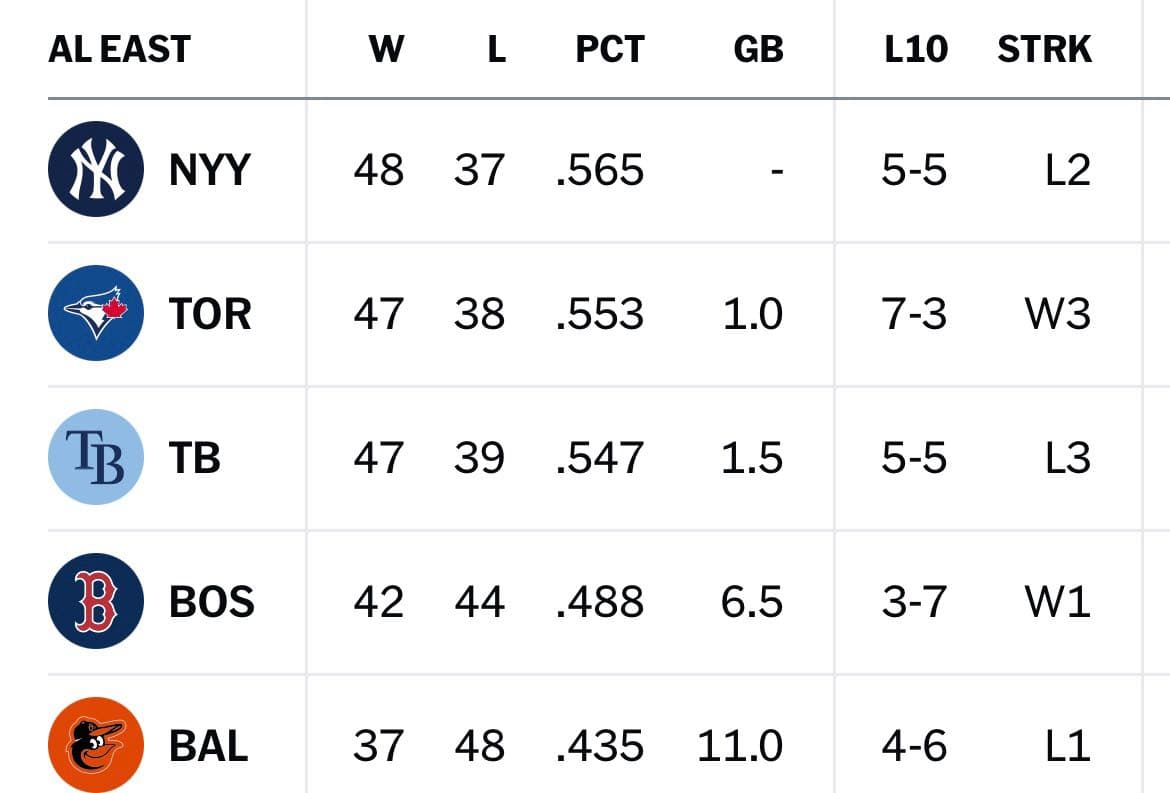The width and height of the screenshot is (1170, 793).
Task: Click the Toronto Blue Jays logo
Action: pos(96,313)
